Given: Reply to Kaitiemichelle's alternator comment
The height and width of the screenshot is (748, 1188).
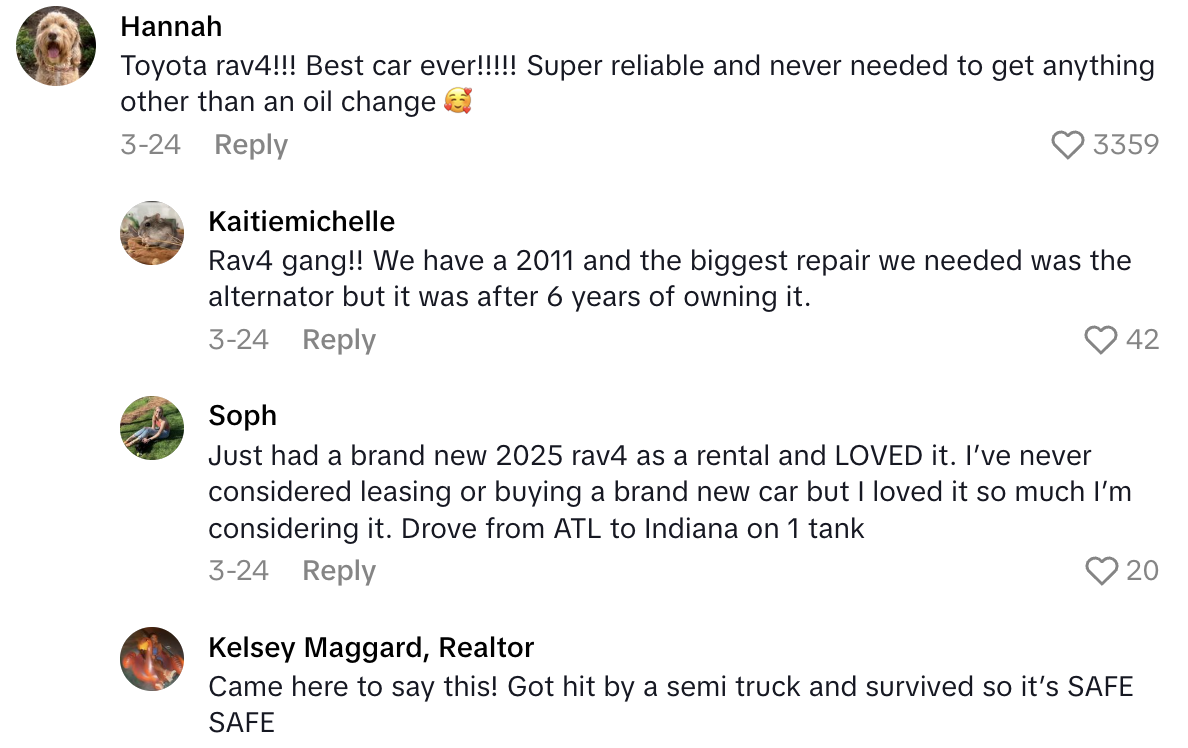Looking at the screenshot, I should point(339,340).
